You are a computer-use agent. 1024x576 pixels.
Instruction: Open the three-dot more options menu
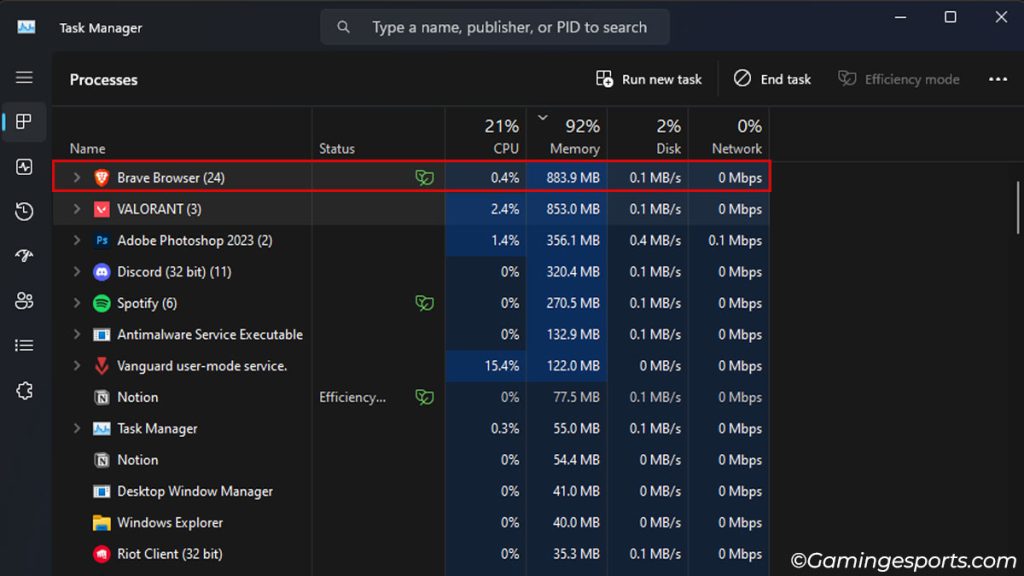(x=998, y=79)
